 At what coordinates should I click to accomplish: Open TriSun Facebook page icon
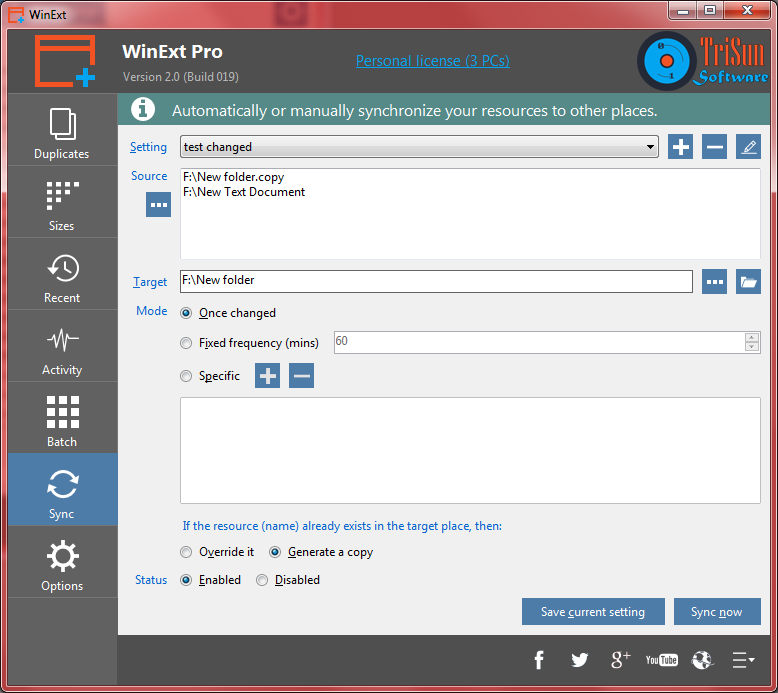[539, 660]
